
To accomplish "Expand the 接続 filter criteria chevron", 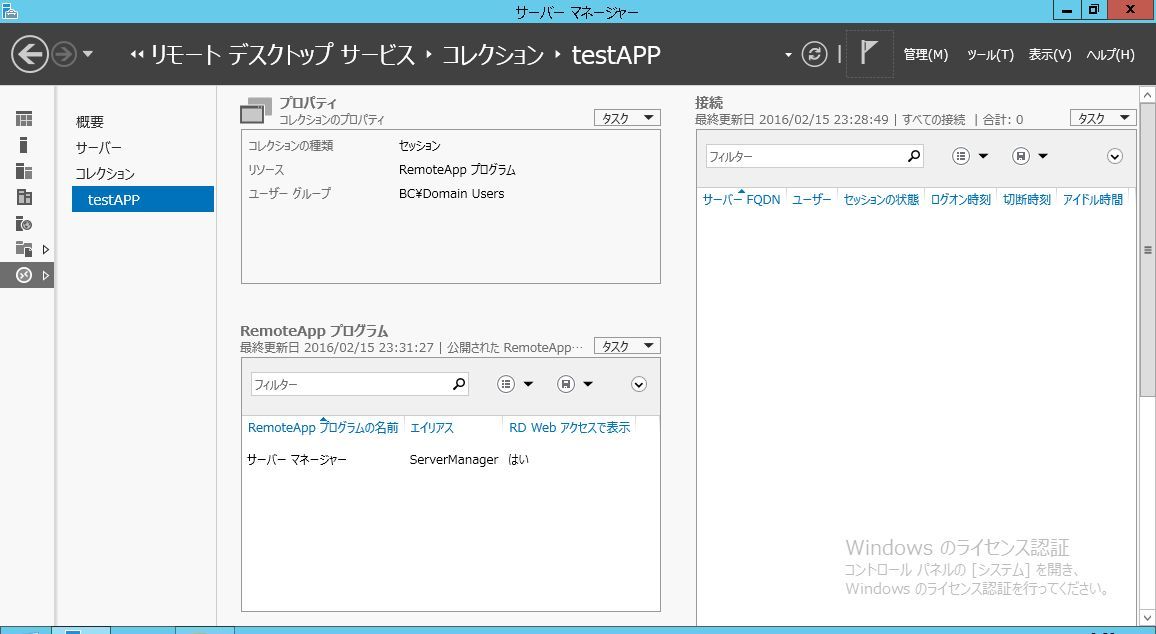I will click(x=1115, y=156).
